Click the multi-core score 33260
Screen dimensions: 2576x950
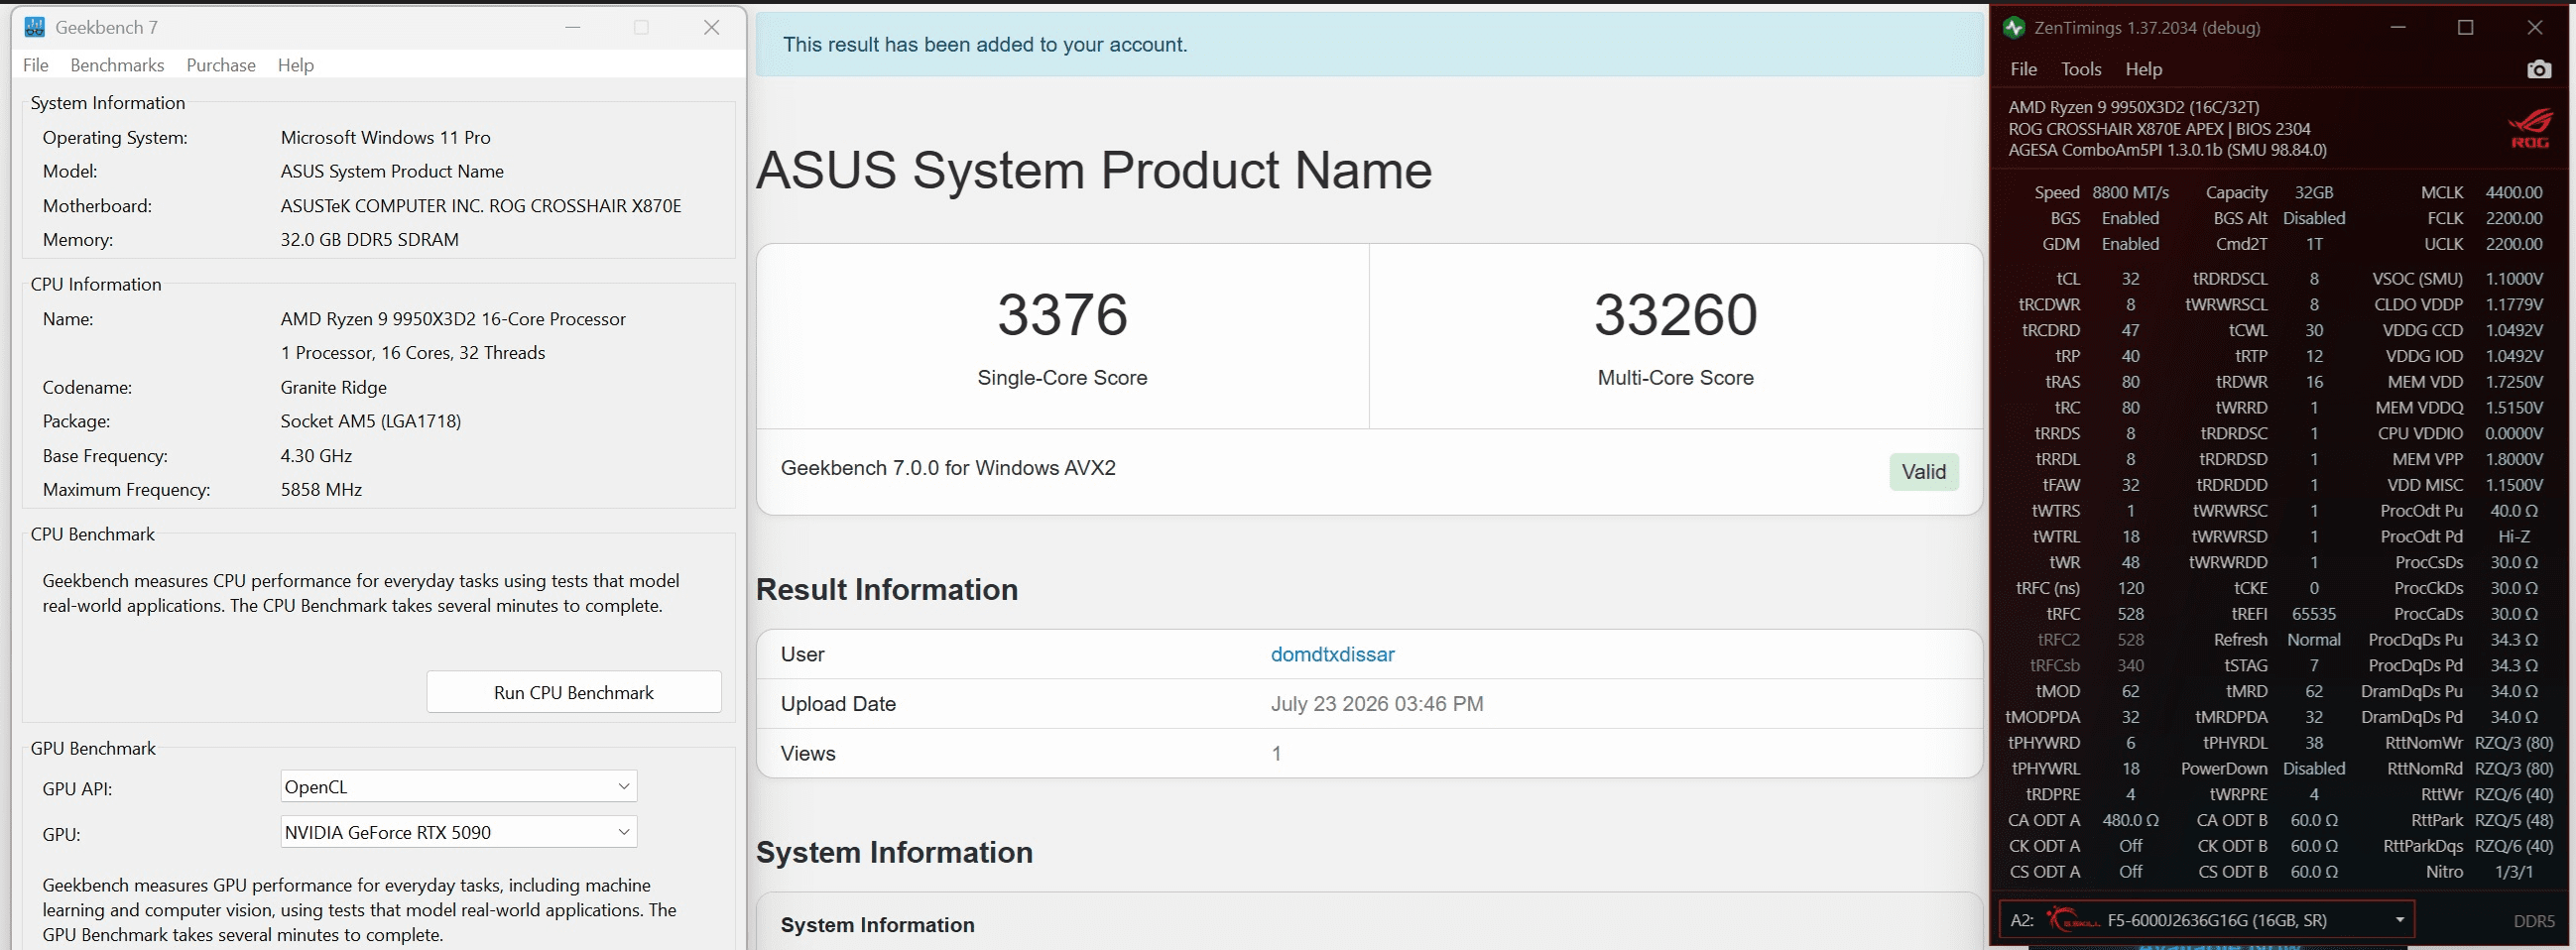(1676, 314)
